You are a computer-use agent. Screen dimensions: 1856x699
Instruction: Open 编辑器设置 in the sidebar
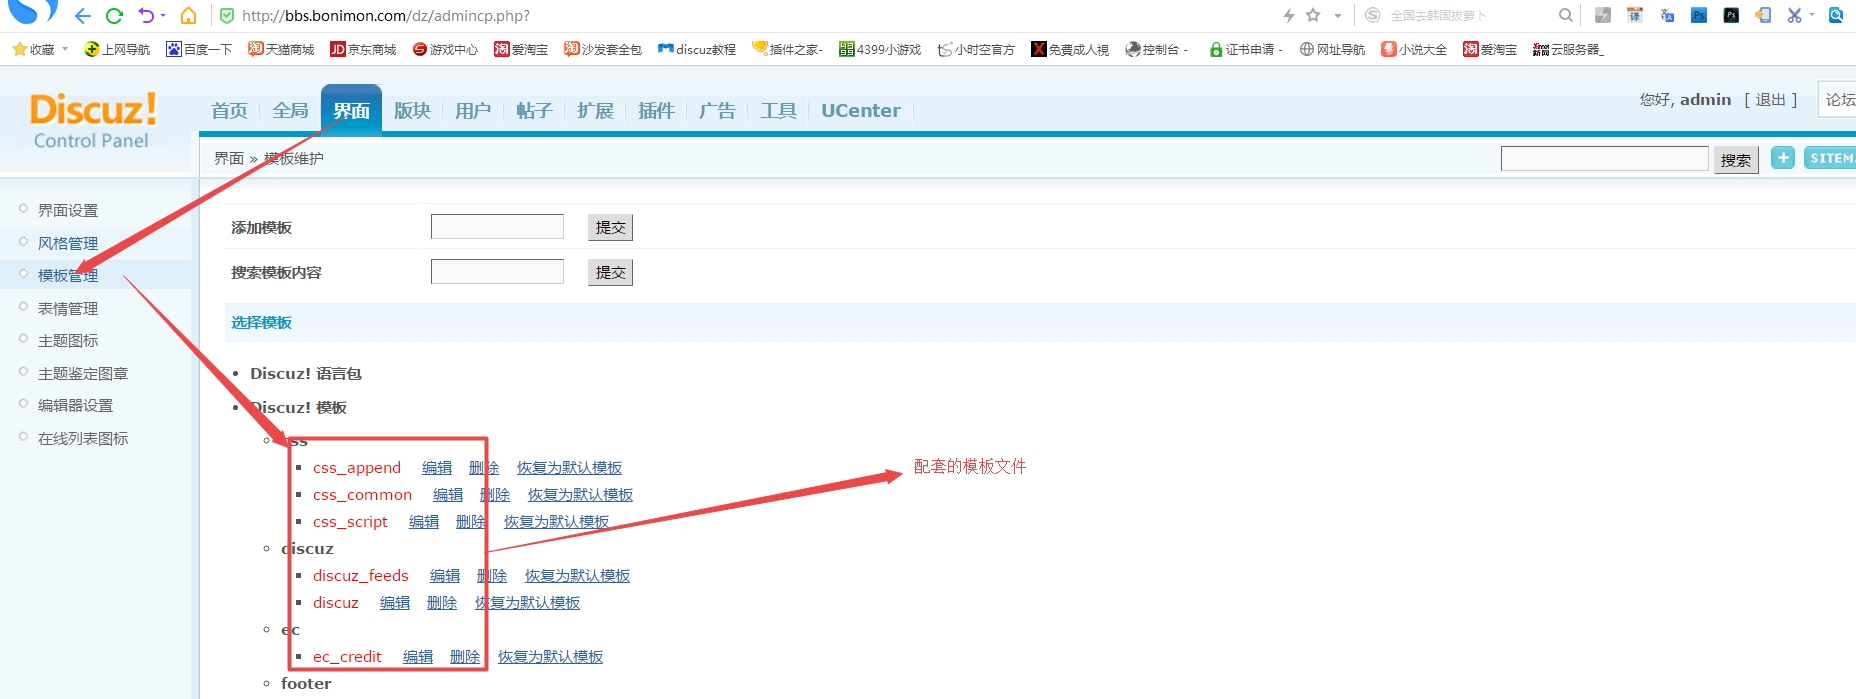[x=75, y=405]
